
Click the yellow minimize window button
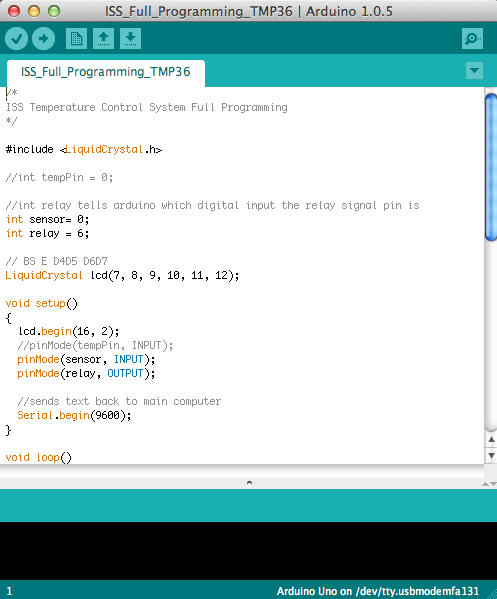(x=34, y=11)
